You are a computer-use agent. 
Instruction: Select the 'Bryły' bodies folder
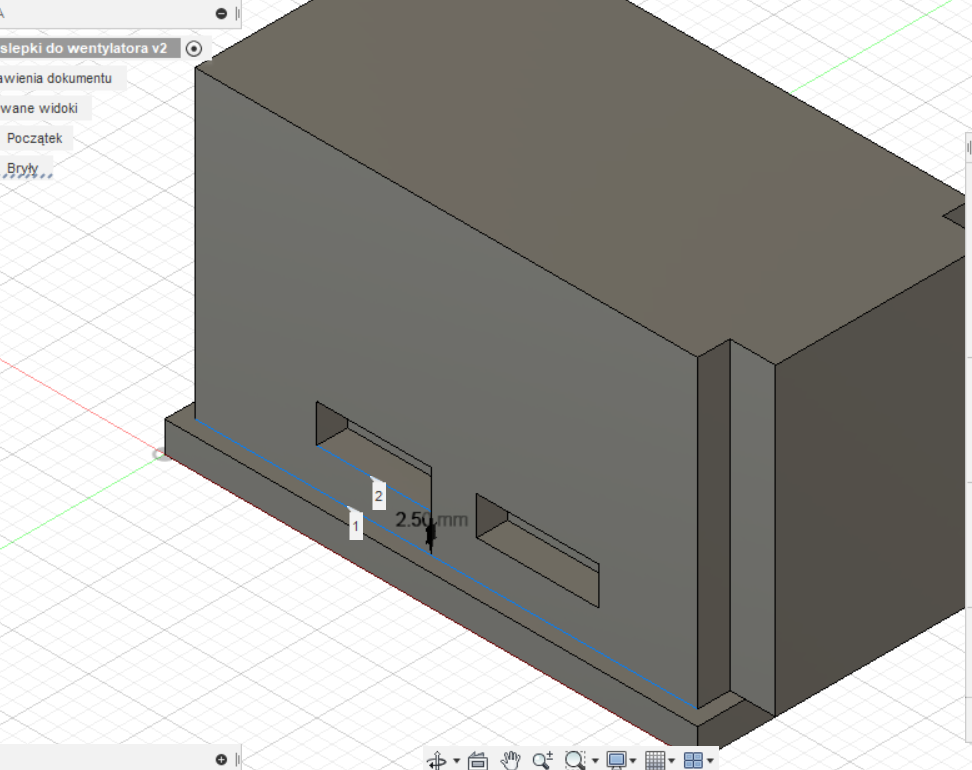[x=23, y=168]
